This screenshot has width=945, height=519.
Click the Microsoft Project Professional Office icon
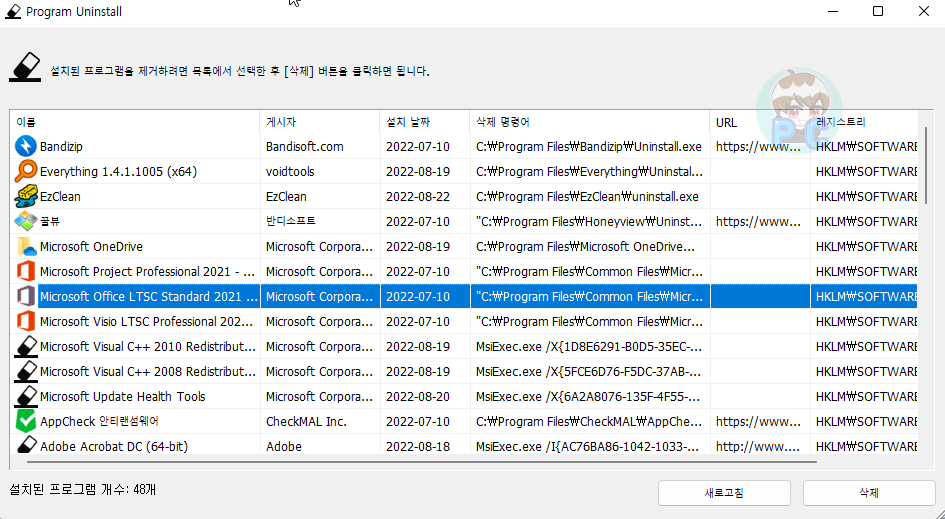(26, 271)
